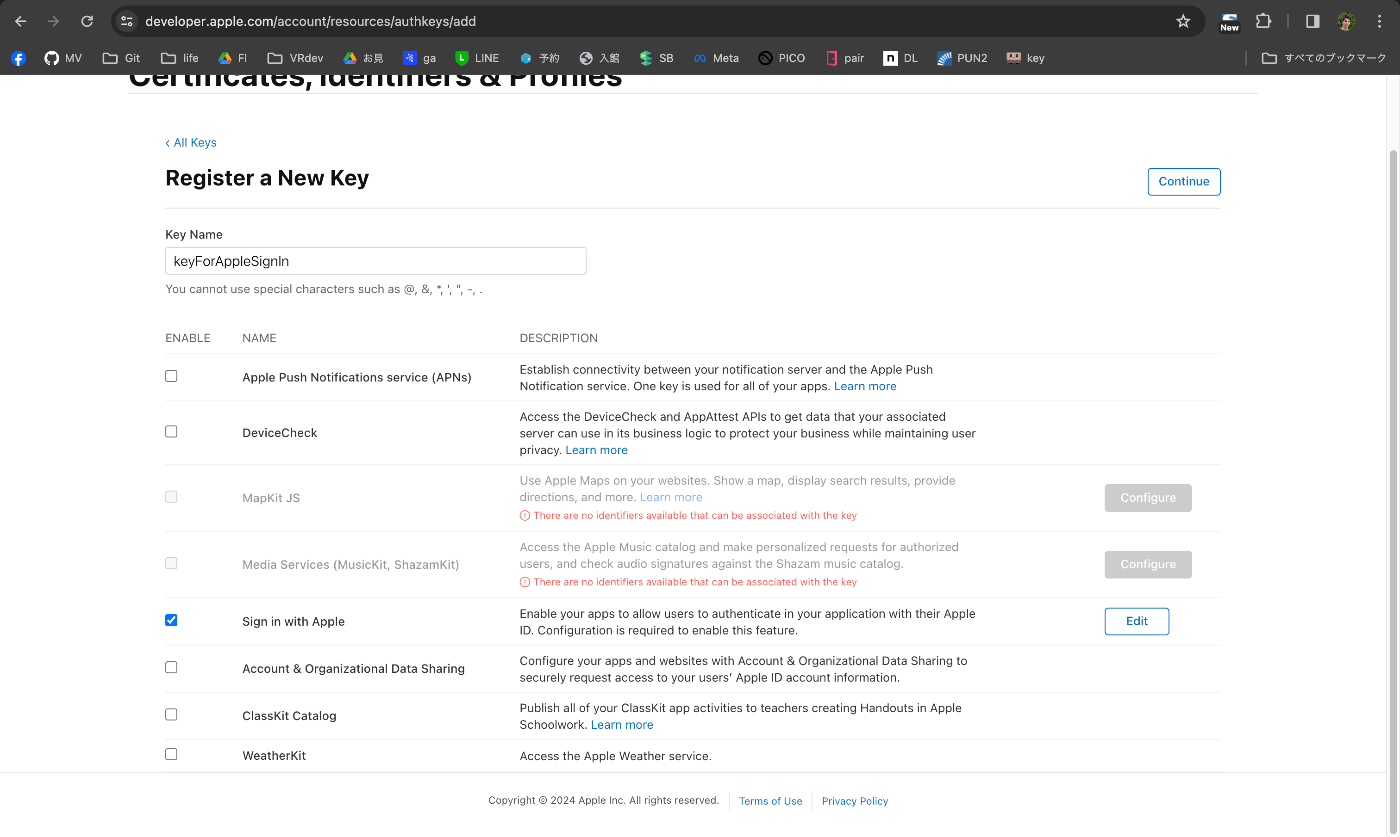The width and height of the screenshot is (1400, 837).
Task: Open Learn more link for DeviceCheck
Action: click(x=597, y=450)
